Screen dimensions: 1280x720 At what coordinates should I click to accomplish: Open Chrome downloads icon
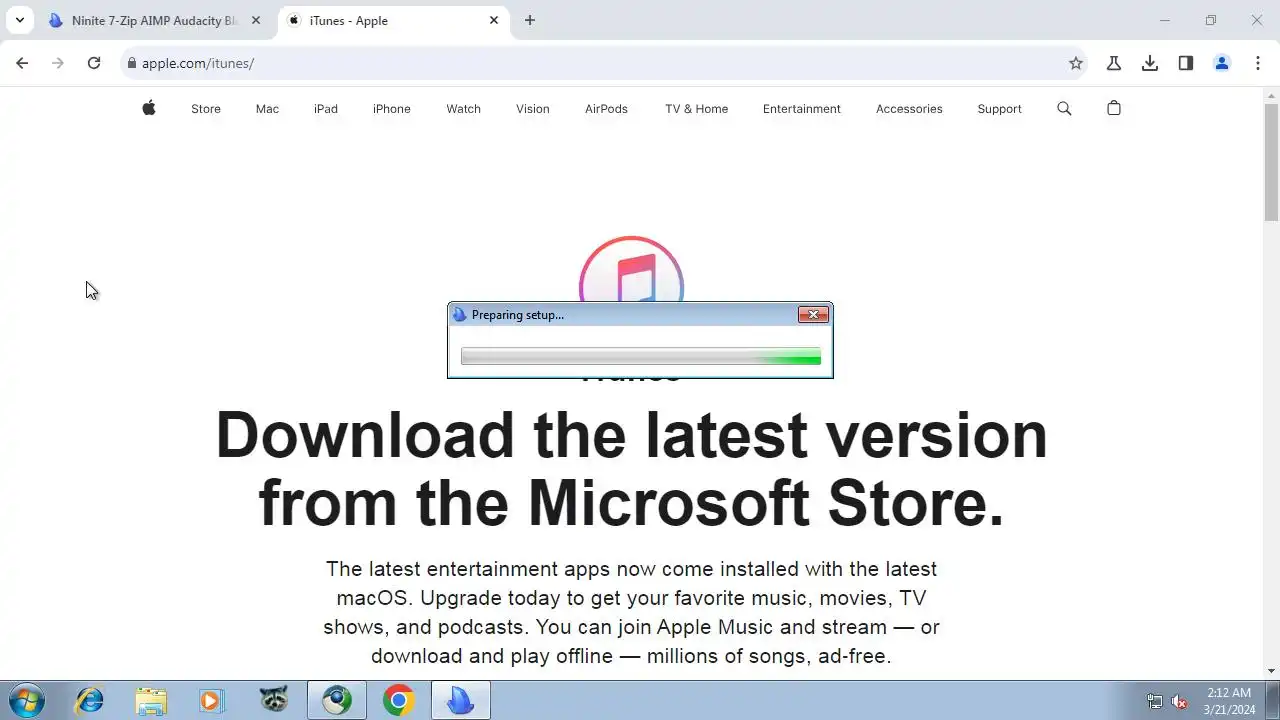pyautogui.click(x=1150, y=63)
